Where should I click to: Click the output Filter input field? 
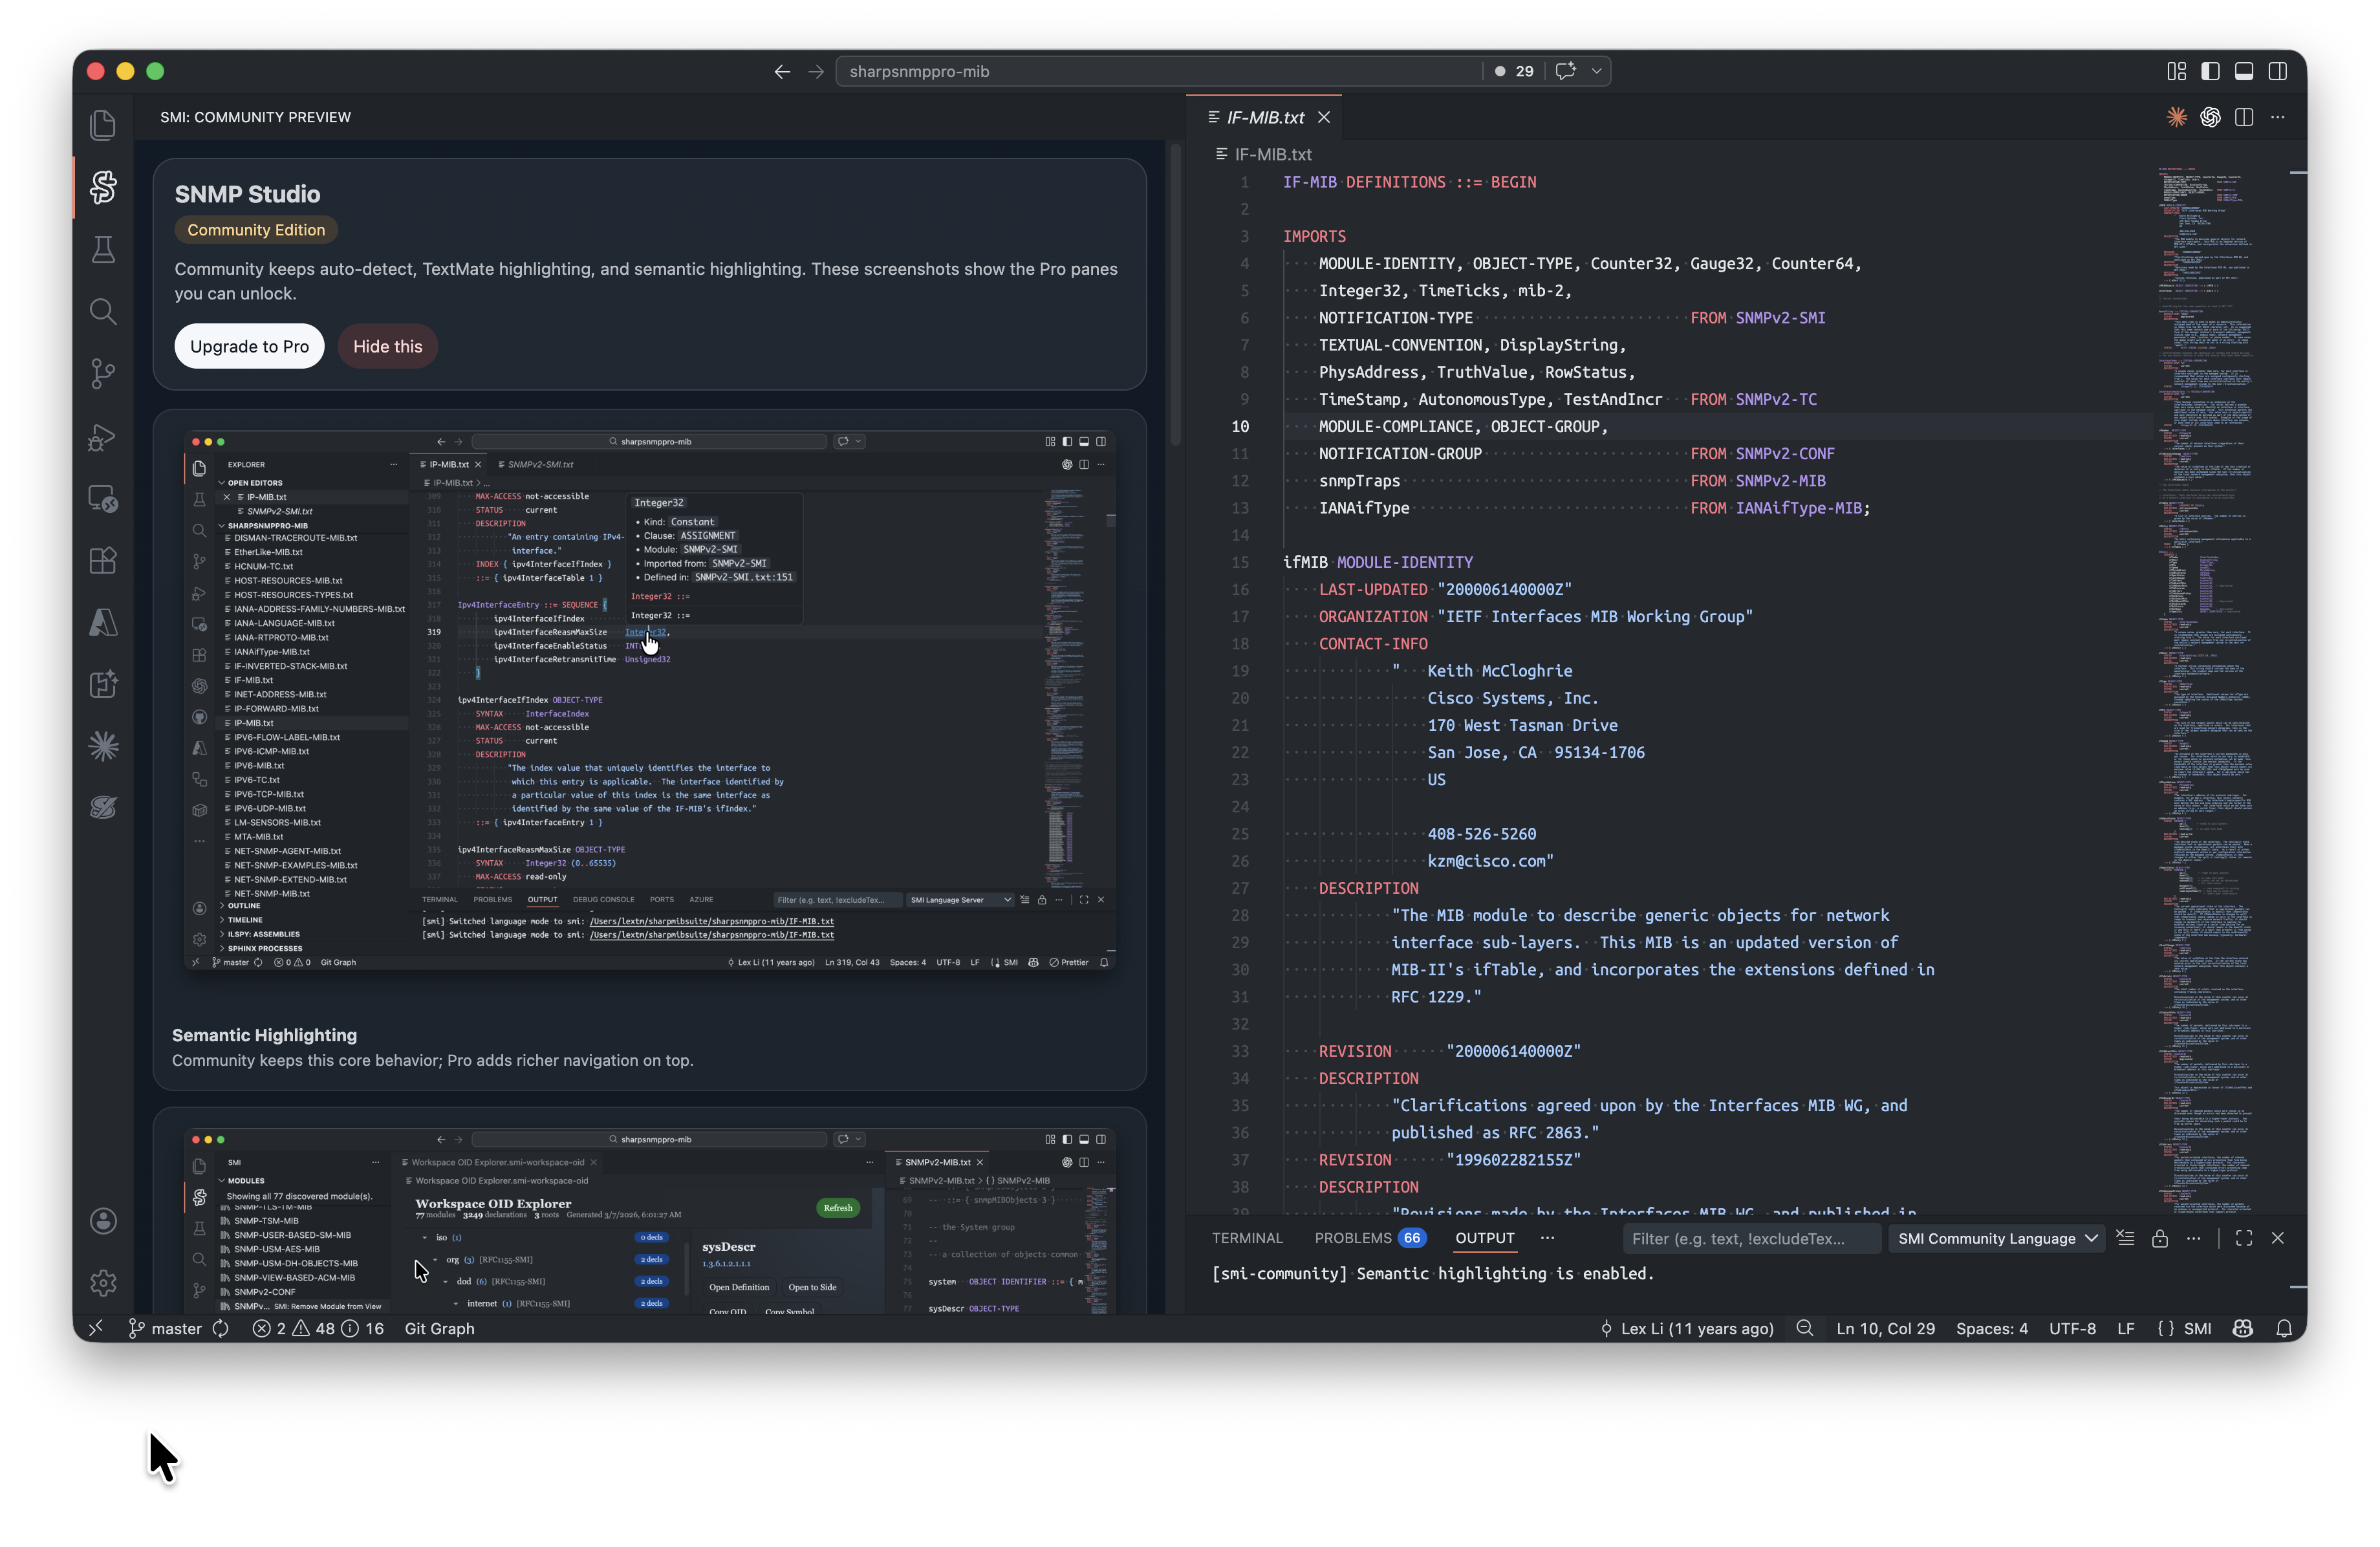coord(1750,1238)
